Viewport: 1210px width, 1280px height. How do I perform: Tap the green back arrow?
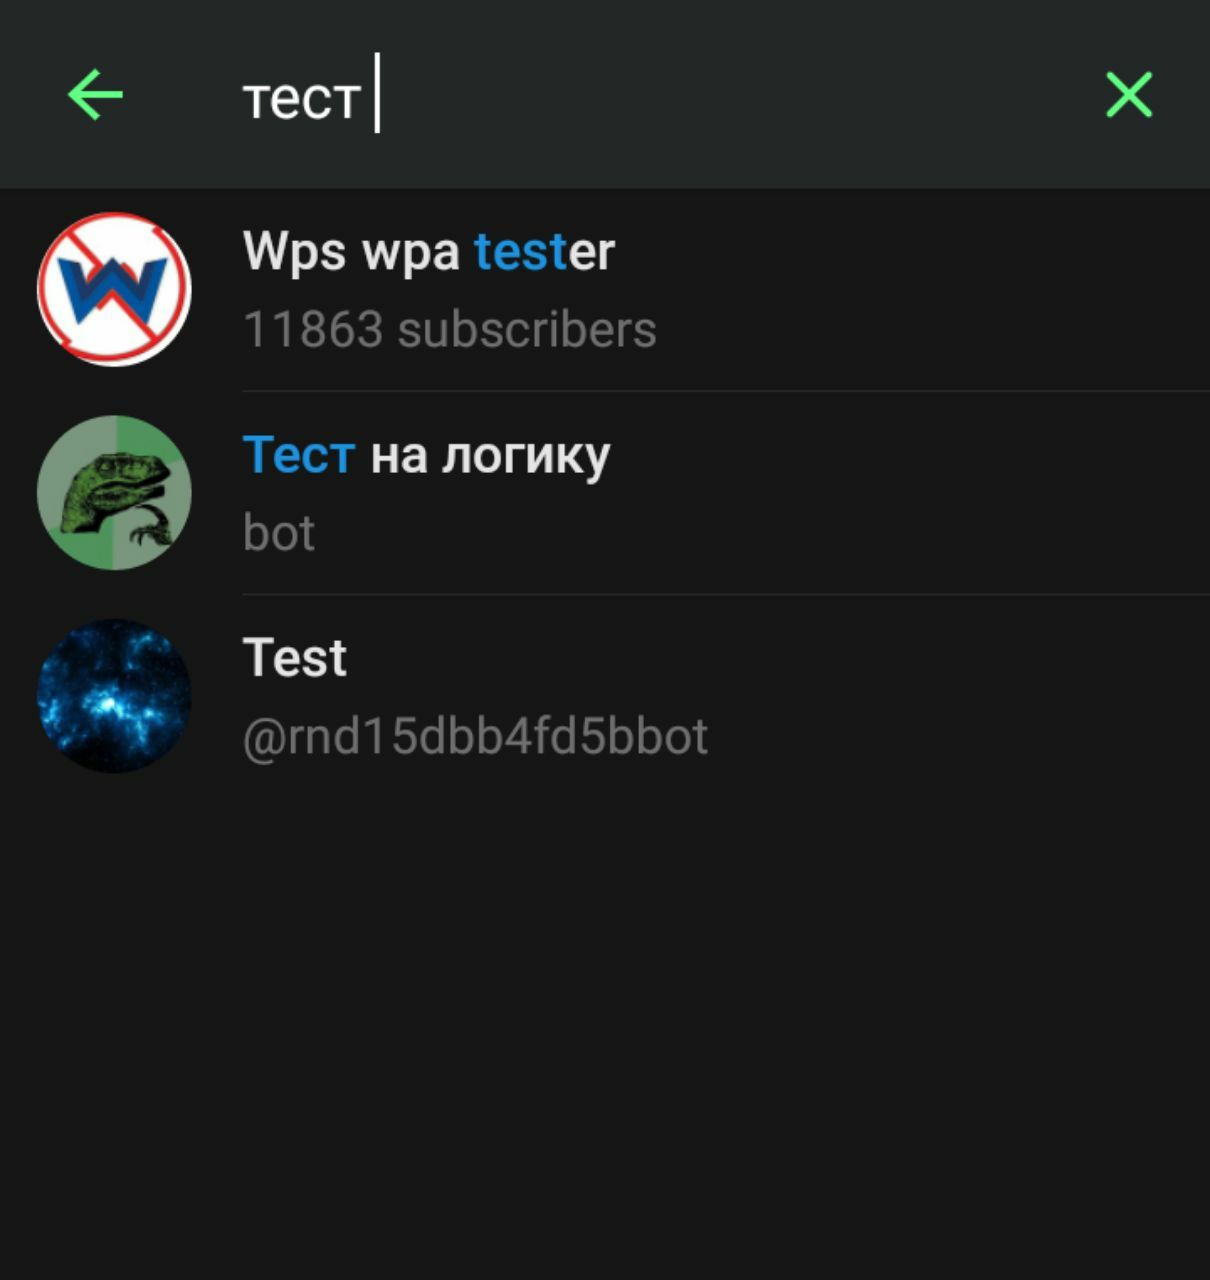[x=95, y=95]
